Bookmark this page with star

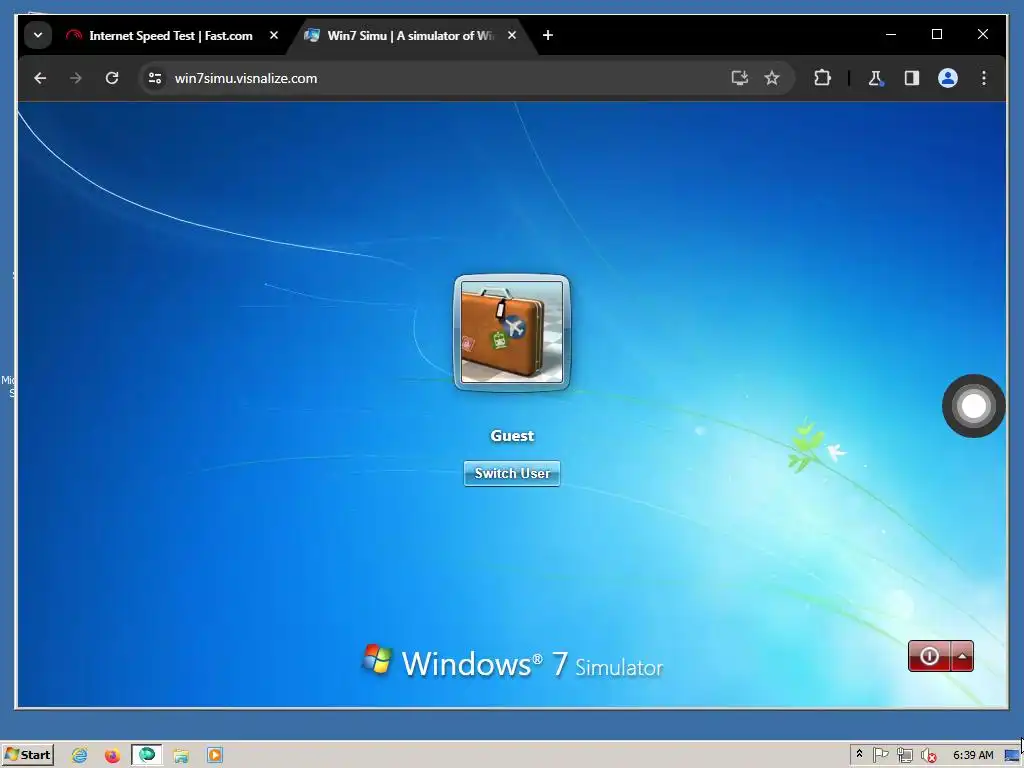pos(772,78)
